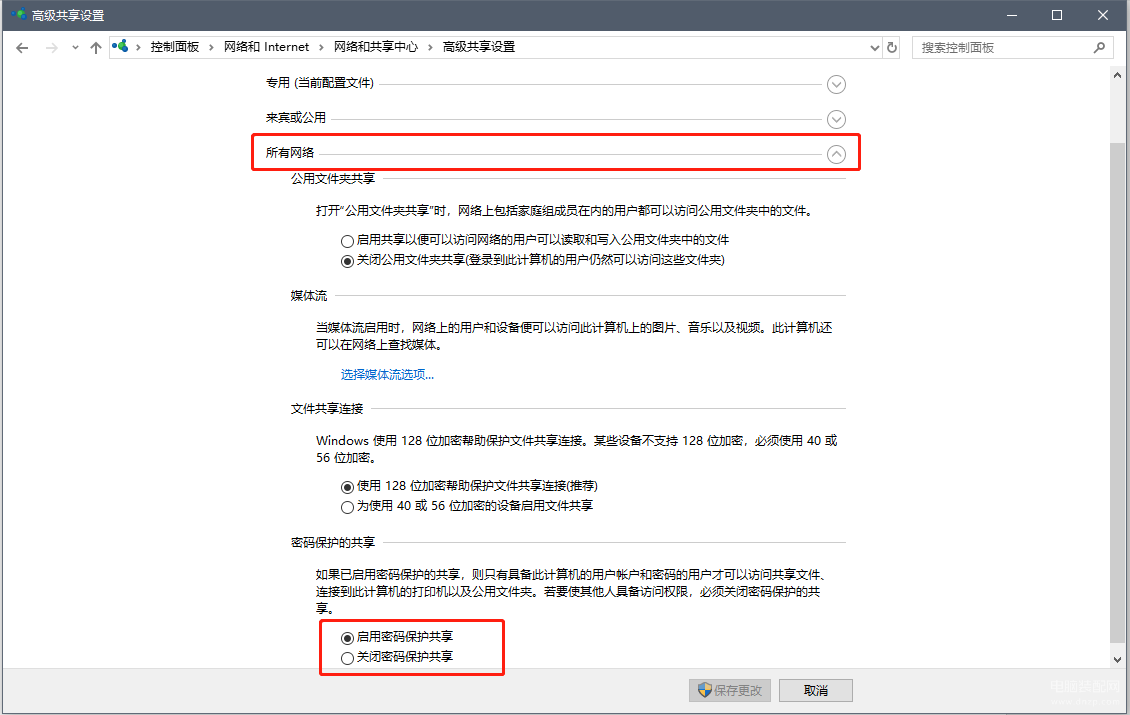Click the window title bar network icon
This screenshot has height=715, width=1130.
[x=18, y=14]
